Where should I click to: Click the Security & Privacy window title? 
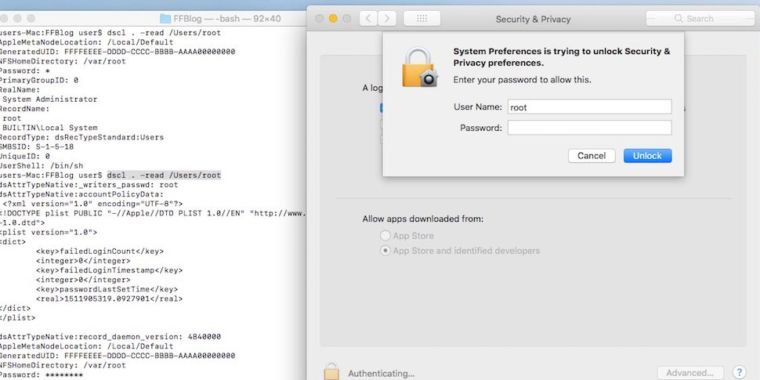(533, 19)
